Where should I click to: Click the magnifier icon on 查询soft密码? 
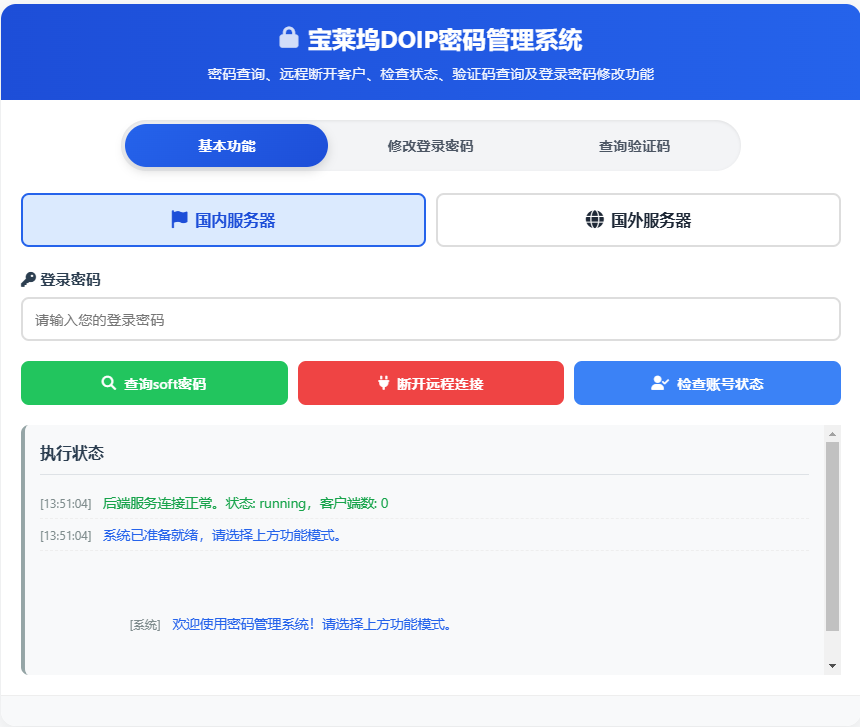click(105, 383)
